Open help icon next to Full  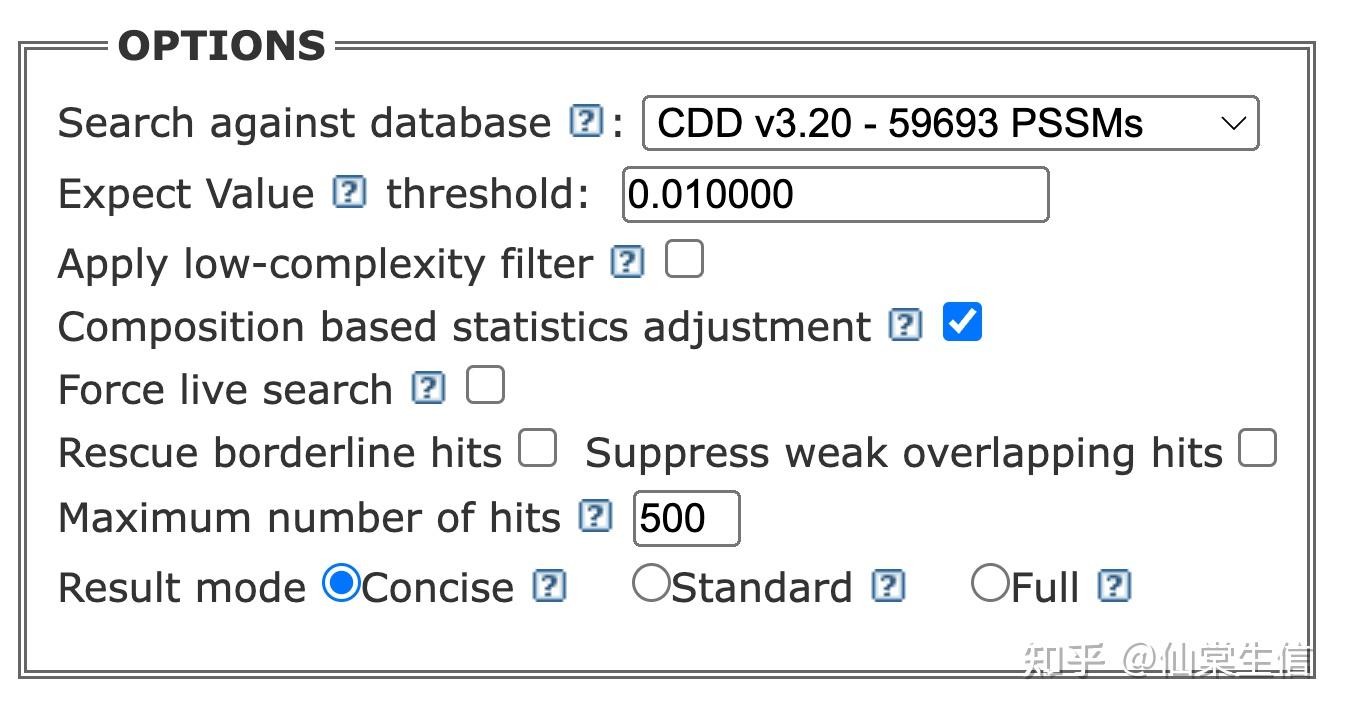point(1114,586)
